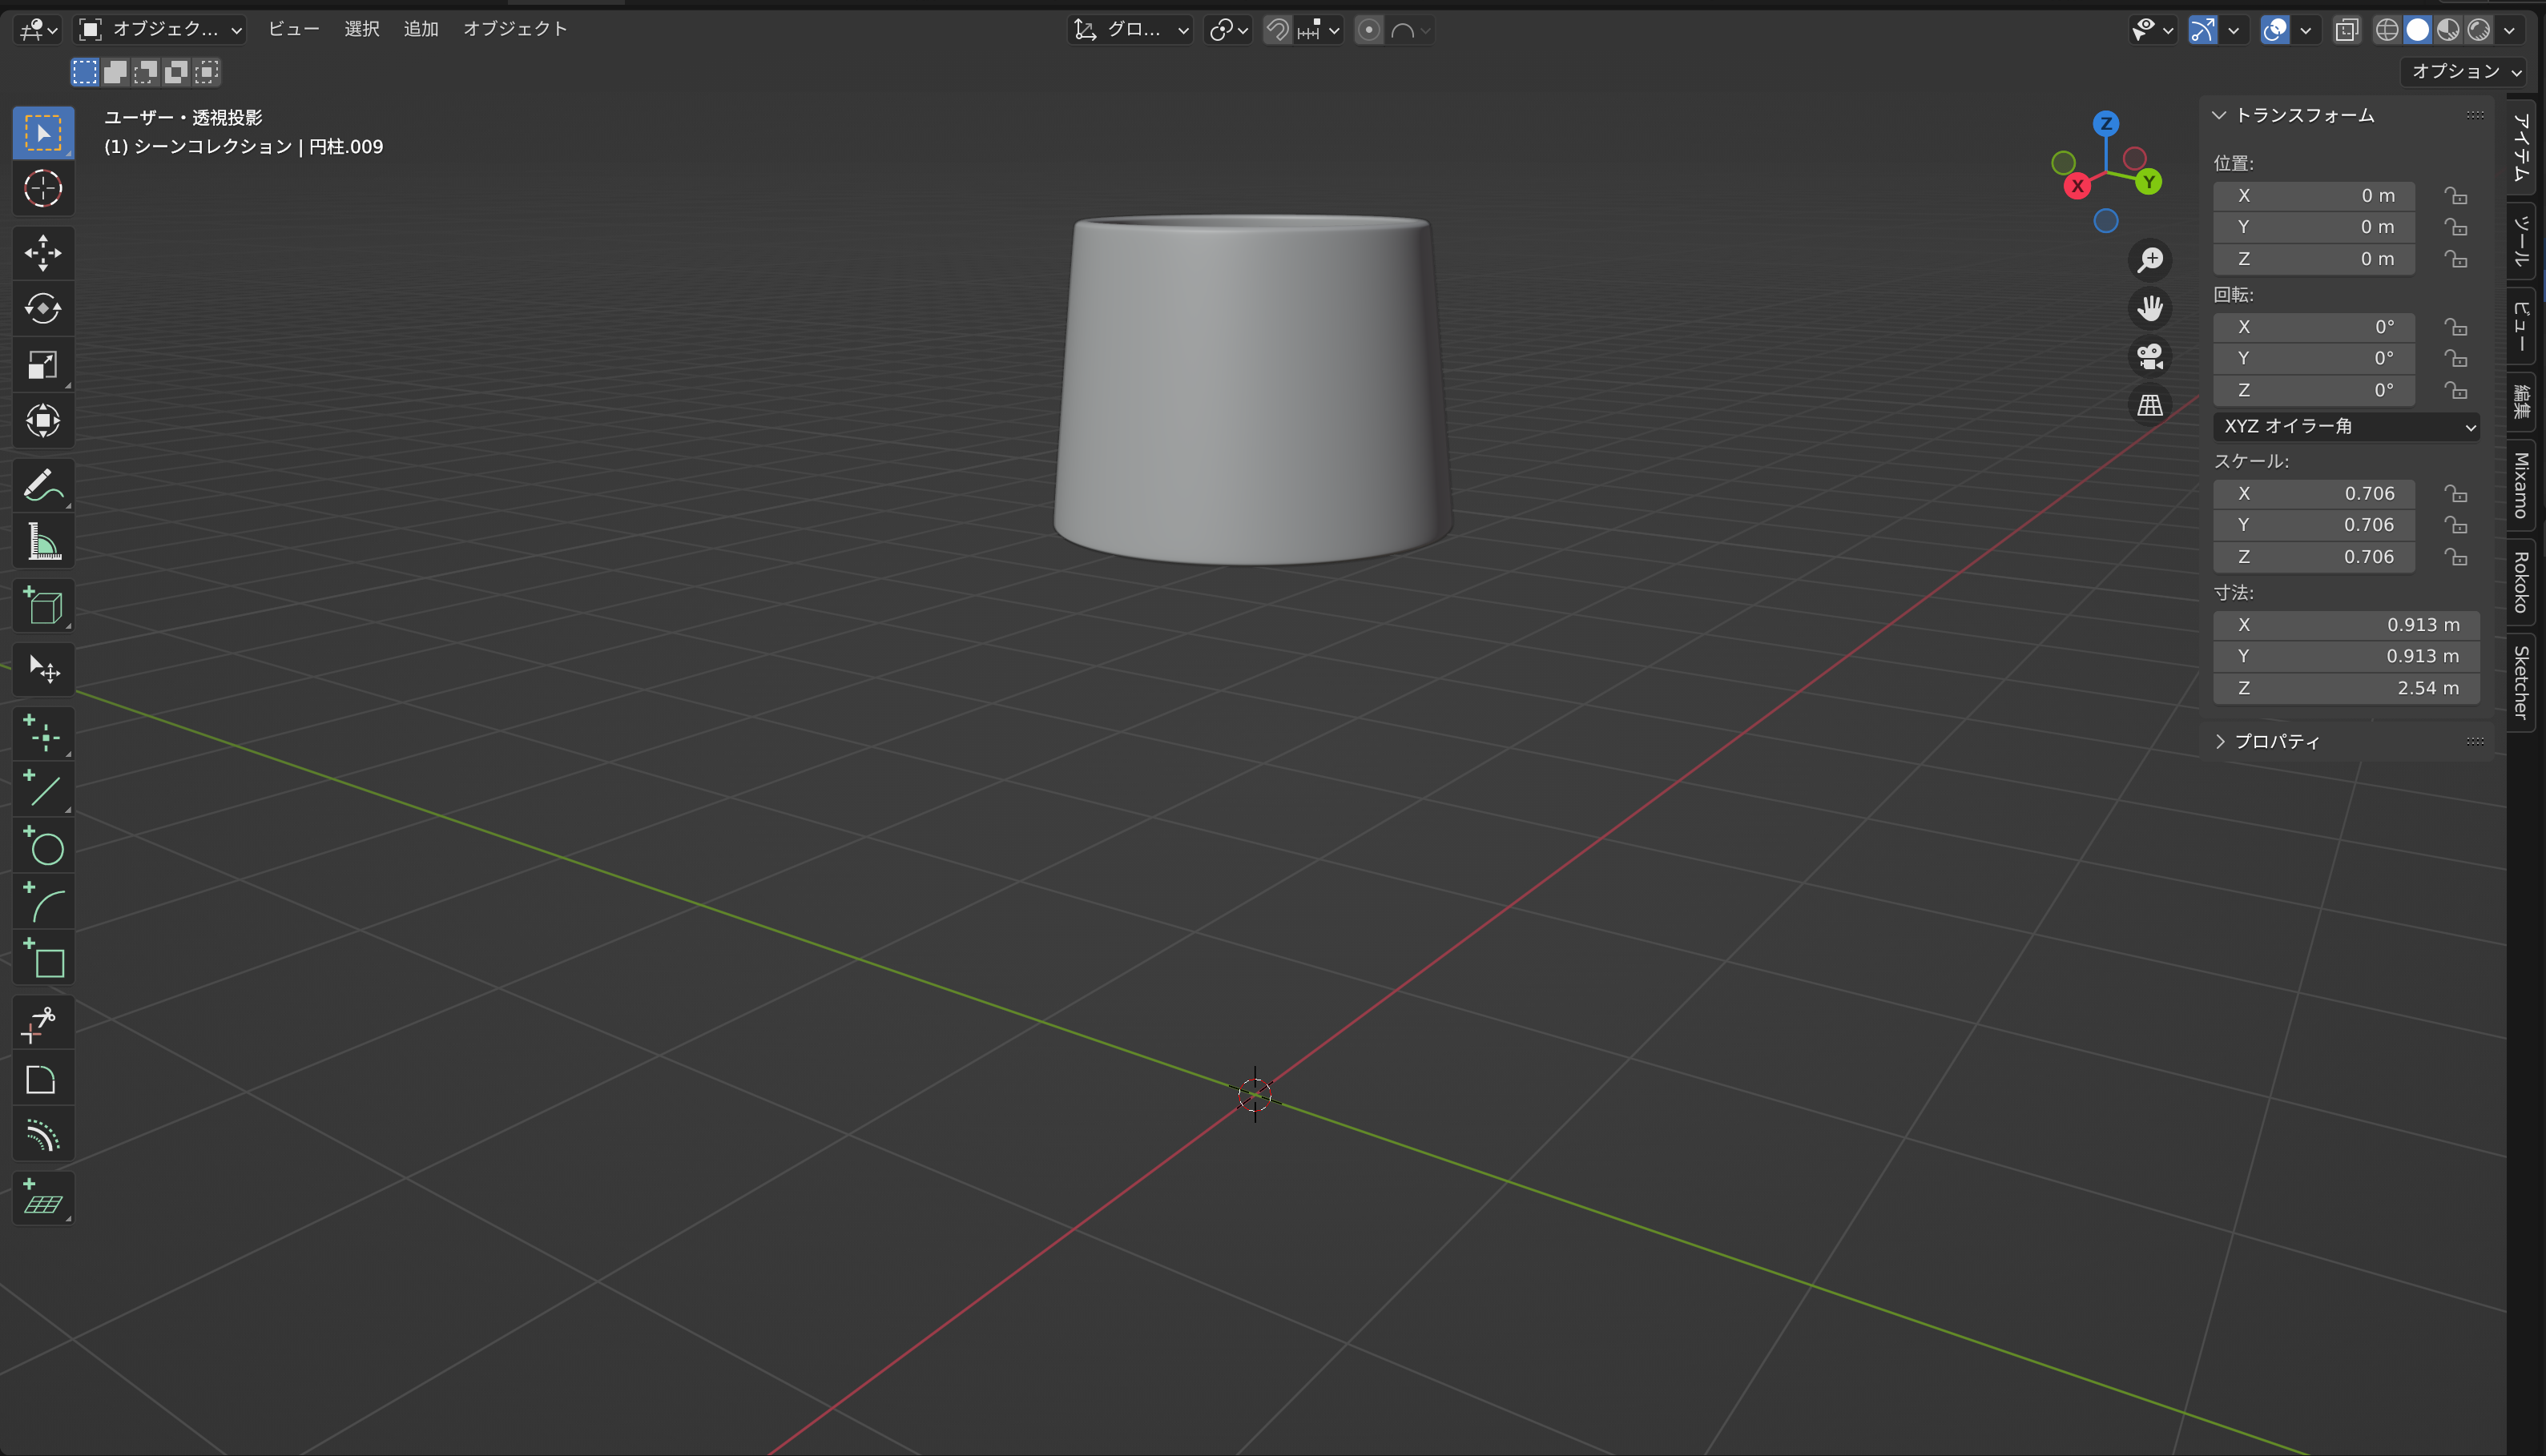Lock position X value
The height and width of the screenshot is (1456, 2546).
(x=2456, y=195)
